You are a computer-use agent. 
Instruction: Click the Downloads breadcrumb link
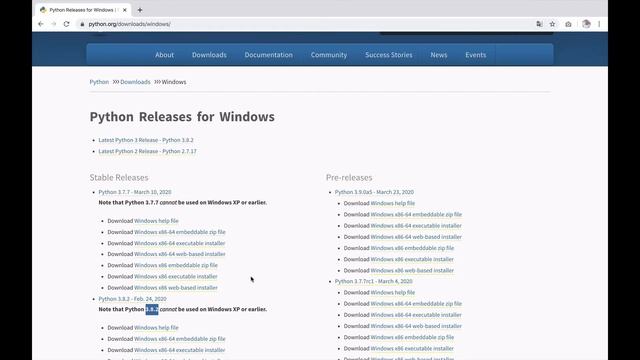tap(135, 82)
